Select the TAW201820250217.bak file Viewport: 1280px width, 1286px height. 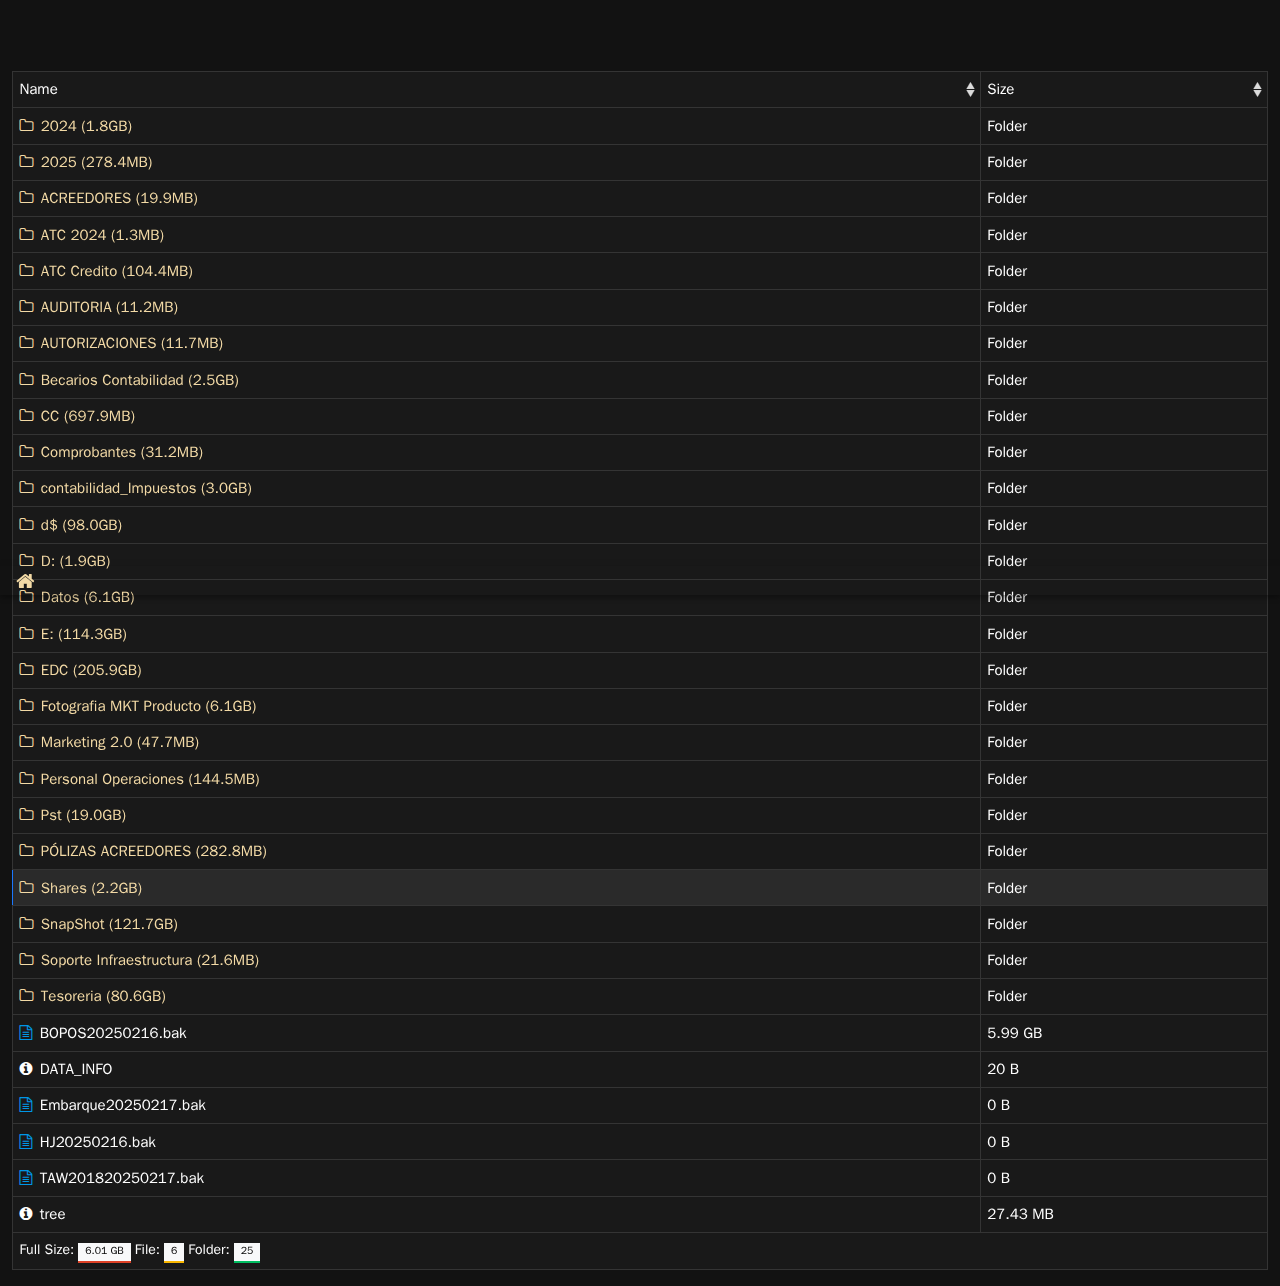click(122, 1178)
